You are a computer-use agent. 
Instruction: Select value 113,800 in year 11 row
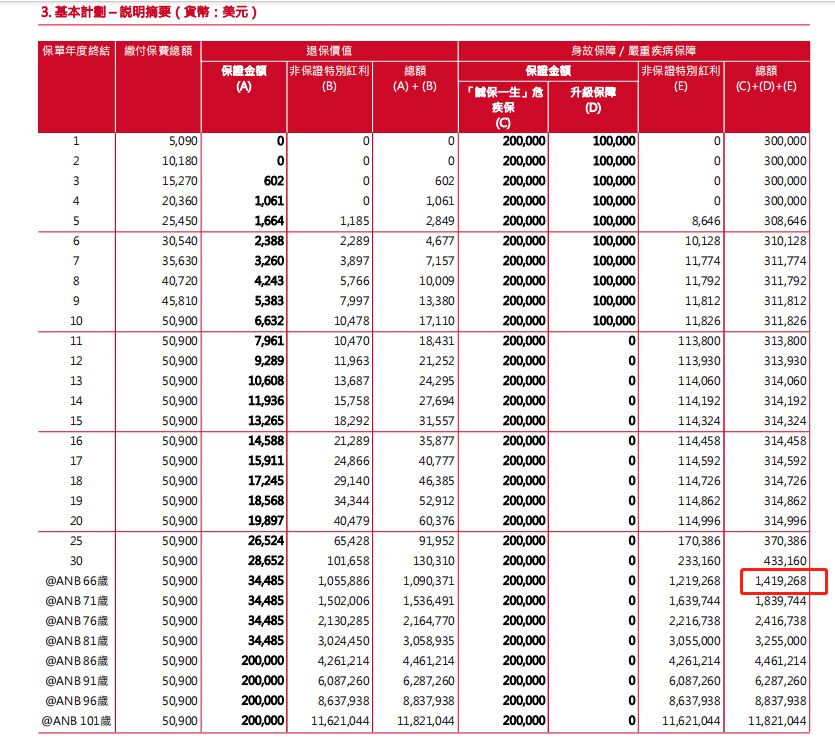click(699, 341)
